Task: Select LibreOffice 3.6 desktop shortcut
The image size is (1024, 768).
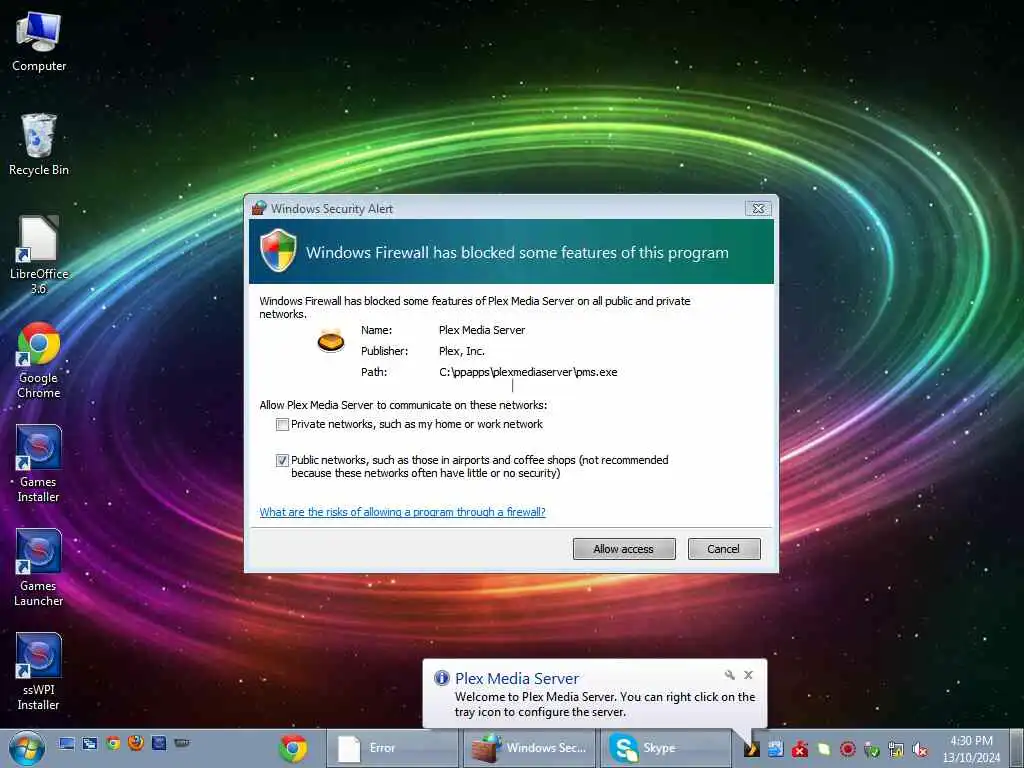Action: (39, 255)
